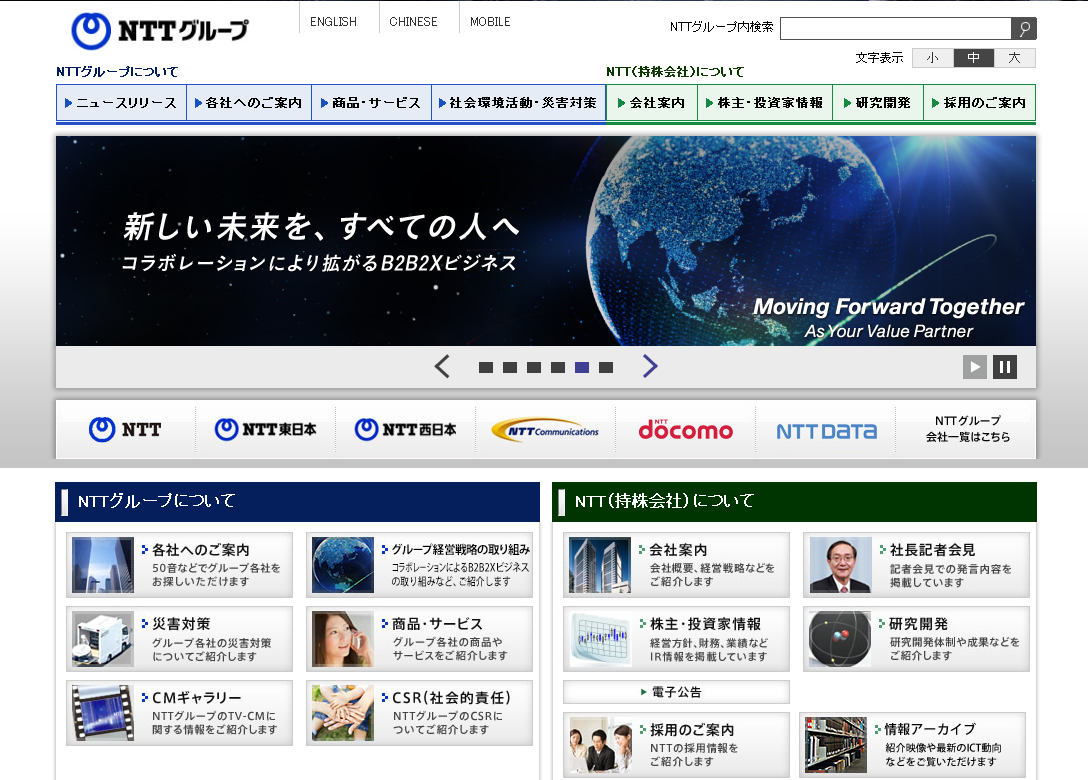Open the NTT東日本 logo link

tap(265, 430)
